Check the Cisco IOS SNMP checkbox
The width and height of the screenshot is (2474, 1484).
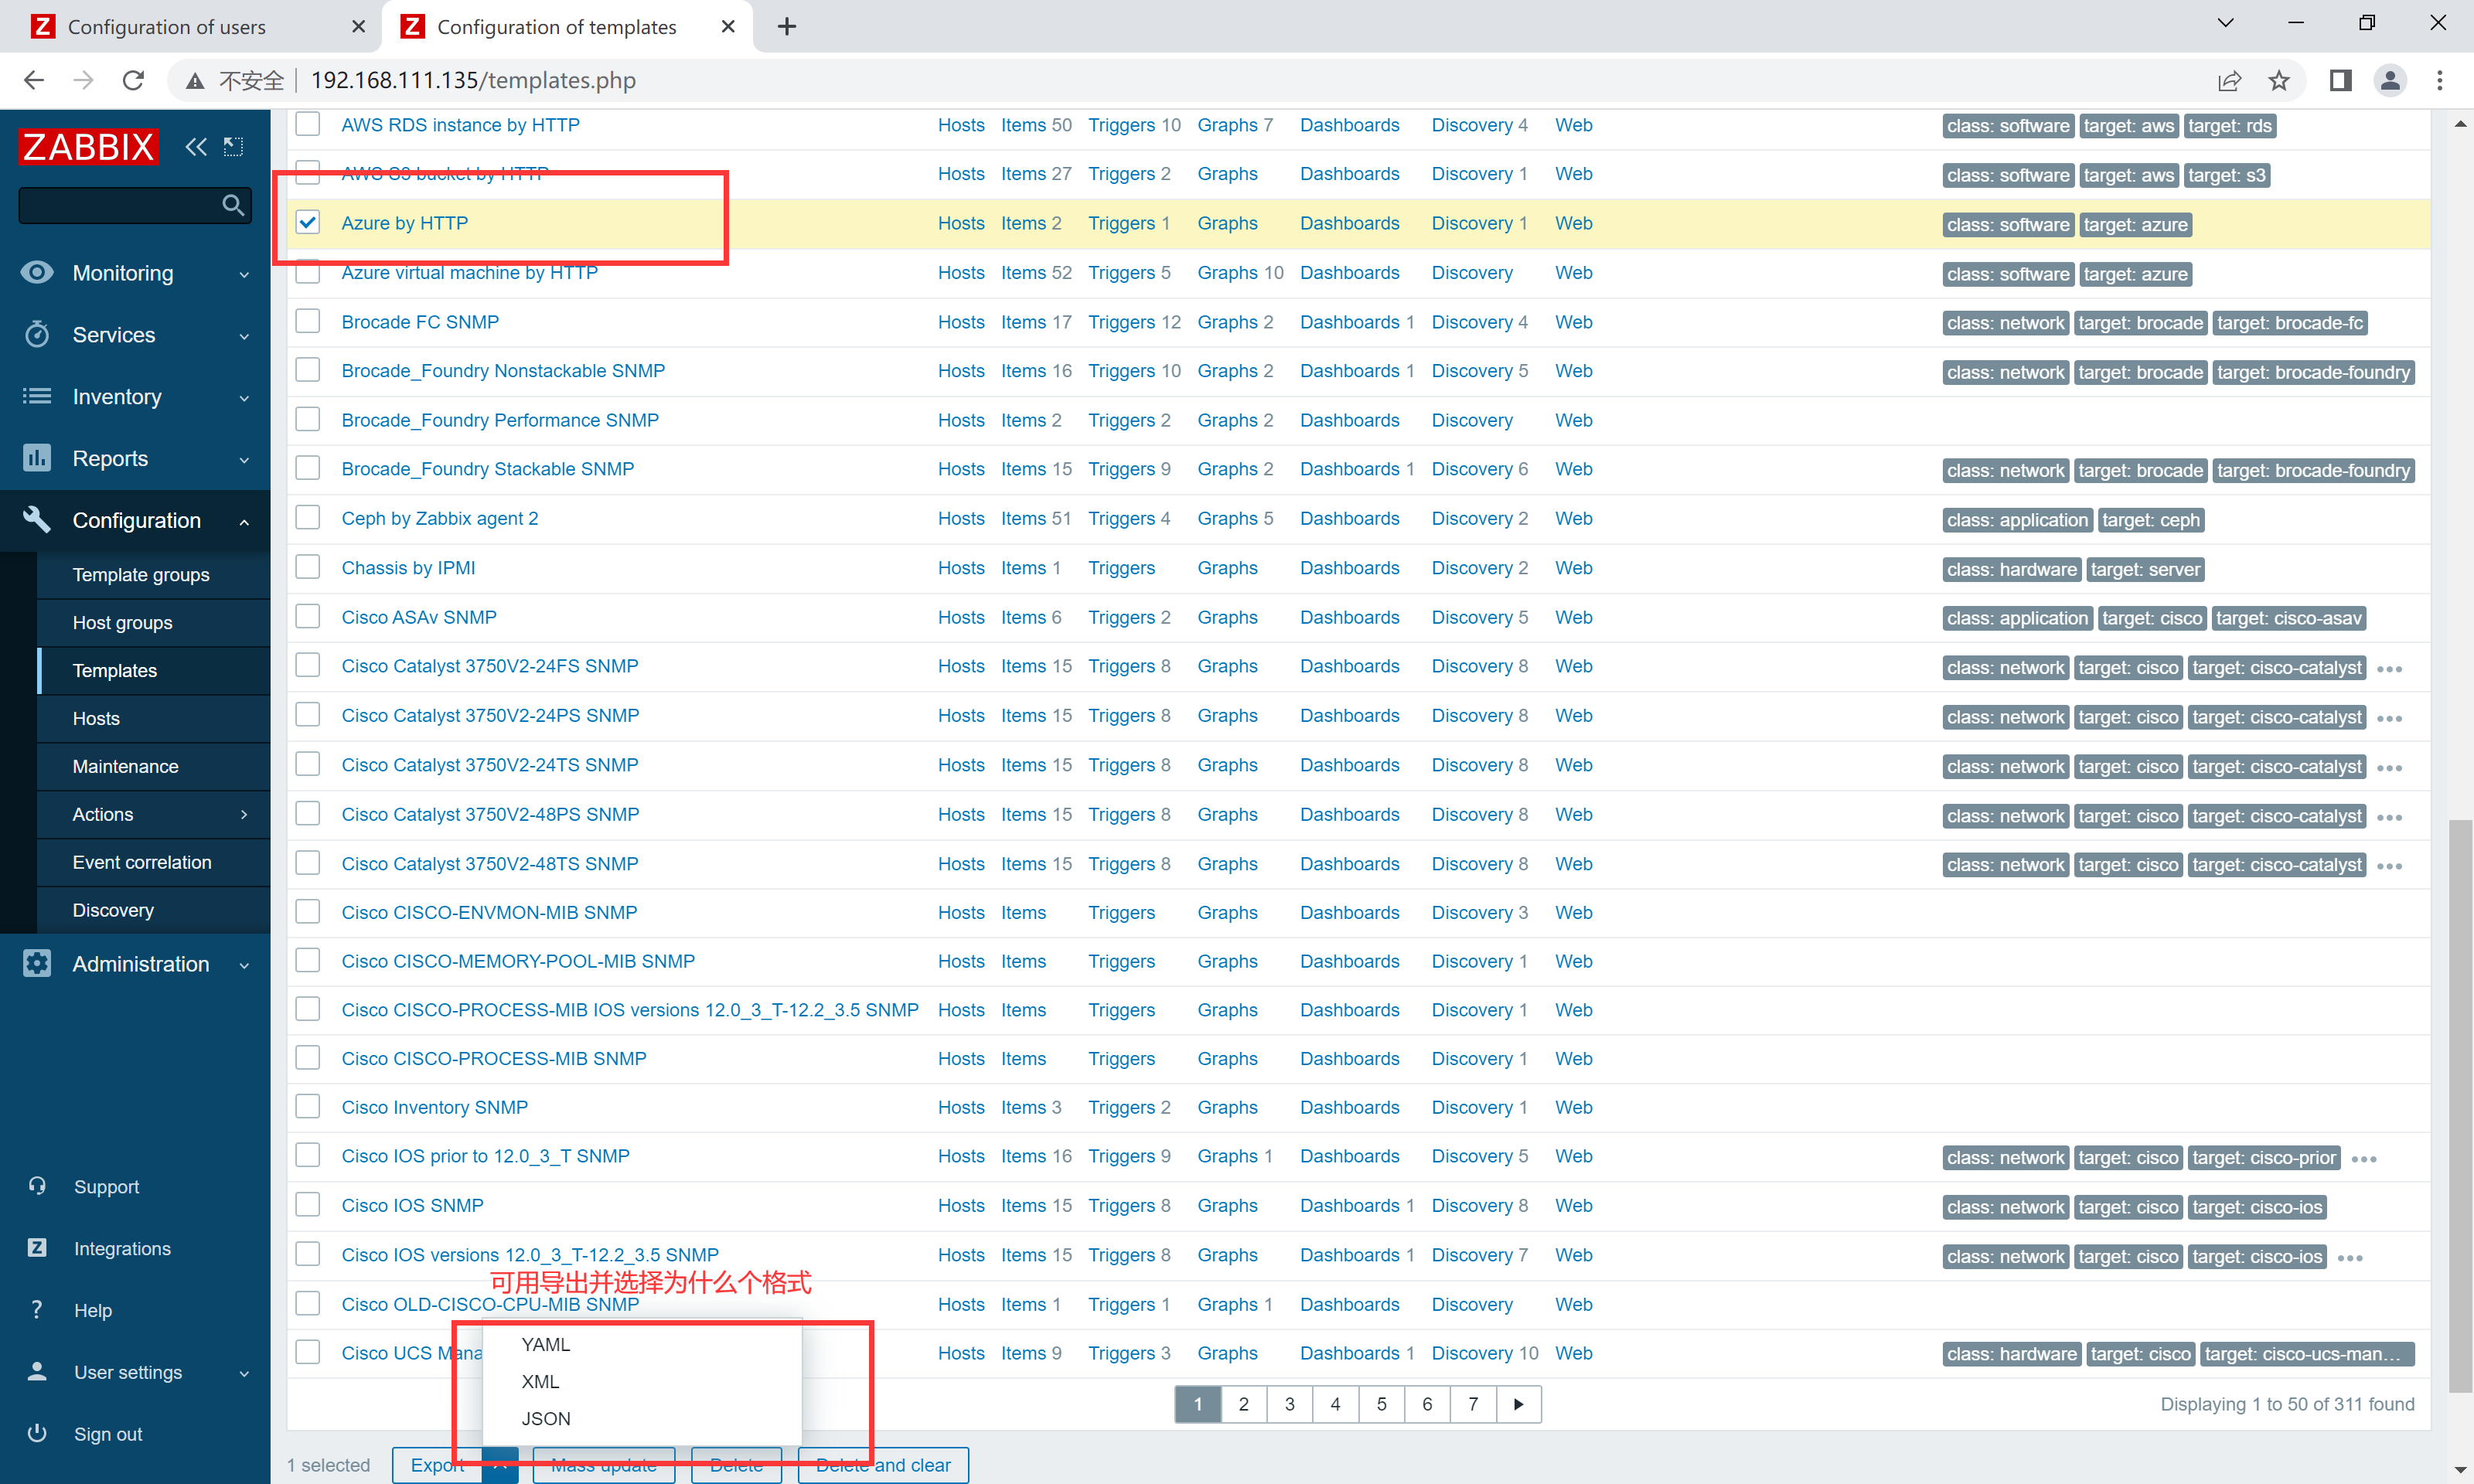[x=308, y=1204]
